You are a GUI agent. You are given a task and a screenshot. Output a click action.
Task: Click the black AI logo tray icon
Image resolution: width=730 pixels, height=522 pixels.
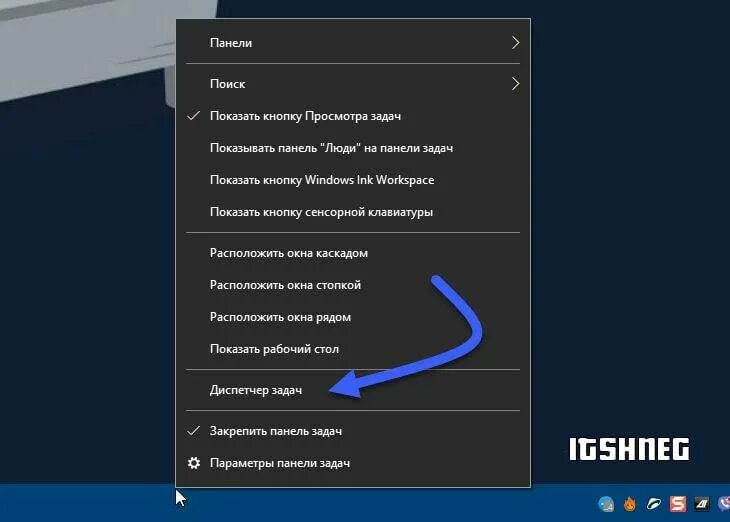(702, 503)
